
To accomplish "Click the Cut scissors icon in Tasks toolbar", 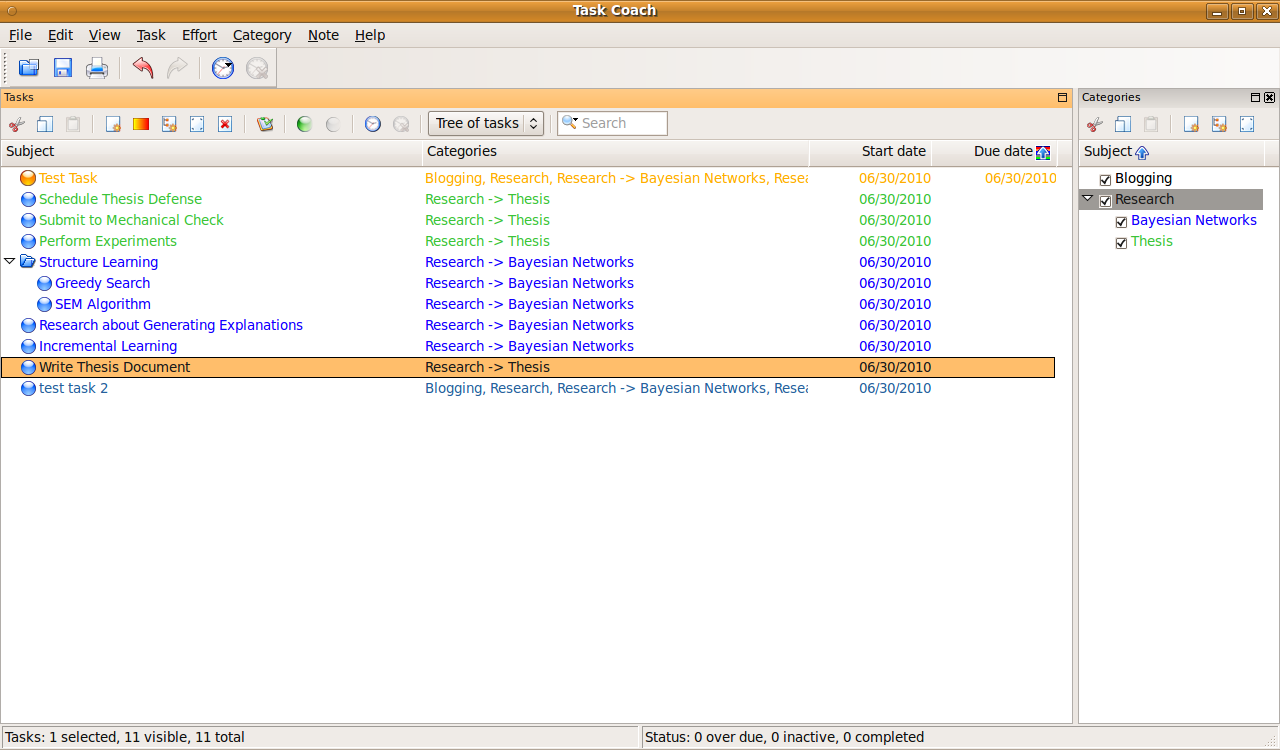I will coord(16,124).
